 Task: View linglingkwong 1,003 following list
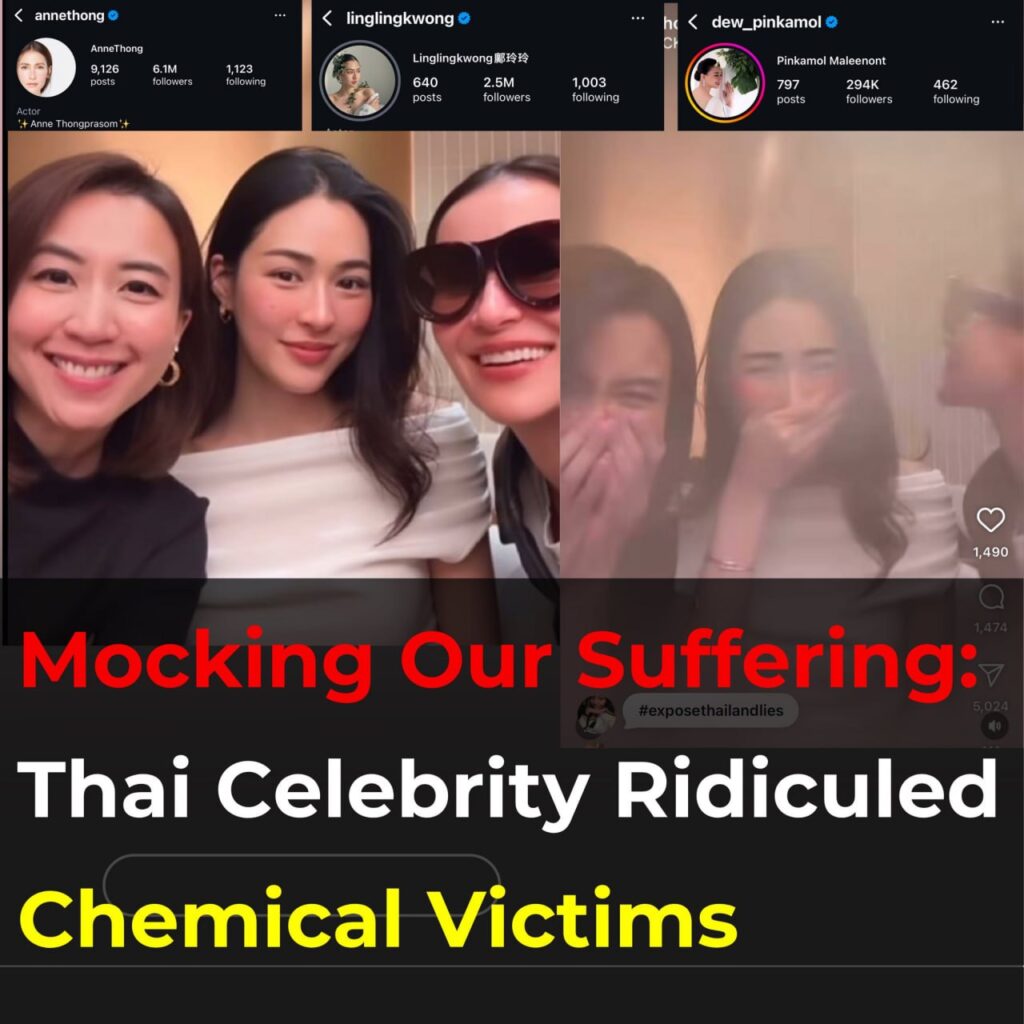pos(595,89)
